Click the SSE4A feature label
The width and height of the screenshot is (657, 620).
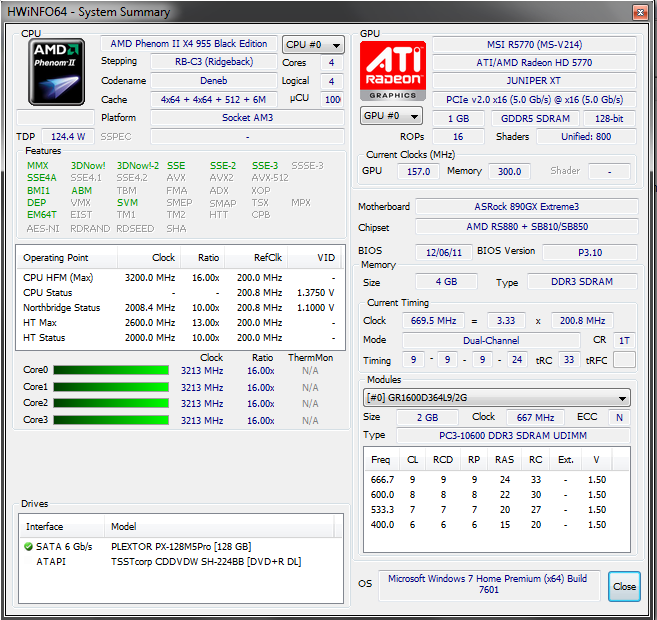(x=41, y=178)
